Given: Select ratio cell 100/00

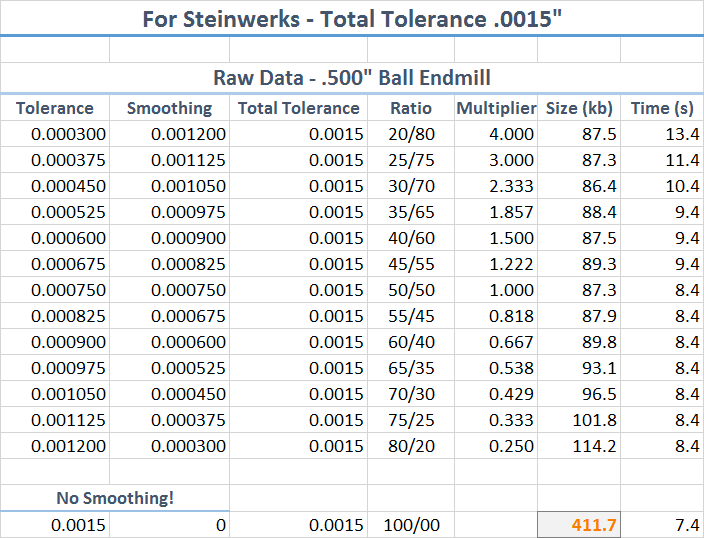Looking at the screenshot, I should pyautogui.click(x=411, y=525).
